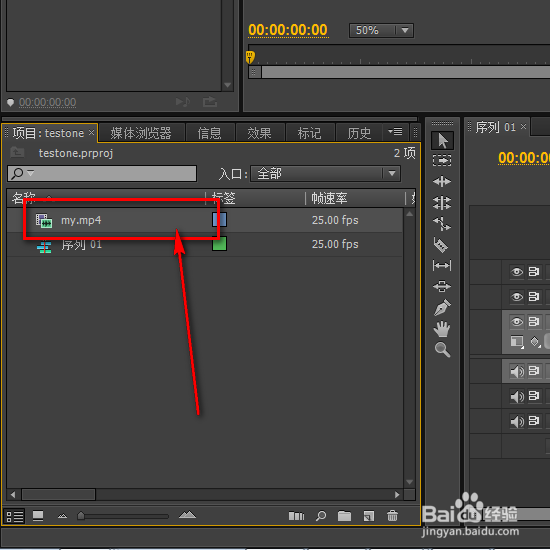Click the export frame icon in source monitor
Viewport: 550px width, 550px height.
tap(210, 102)
